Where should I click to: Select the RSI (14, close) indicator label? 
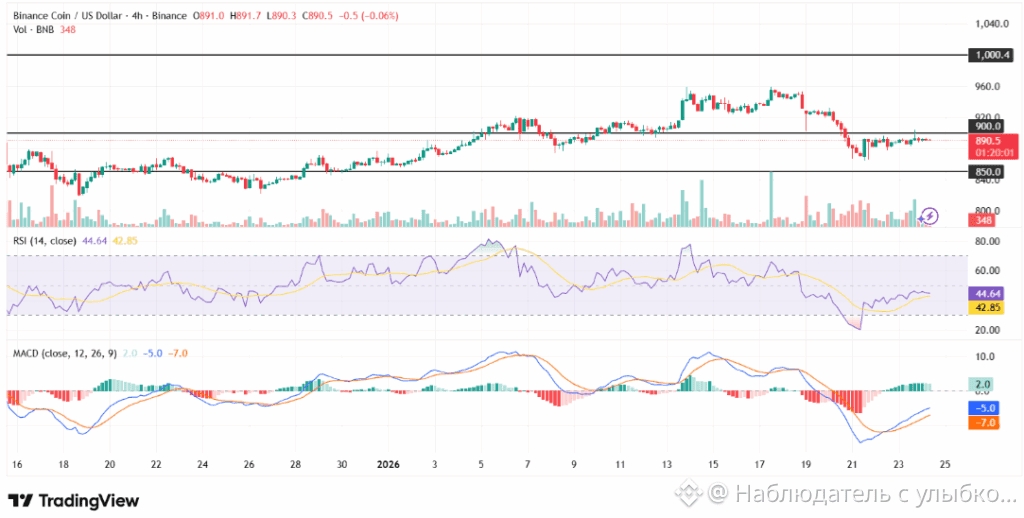45,240
